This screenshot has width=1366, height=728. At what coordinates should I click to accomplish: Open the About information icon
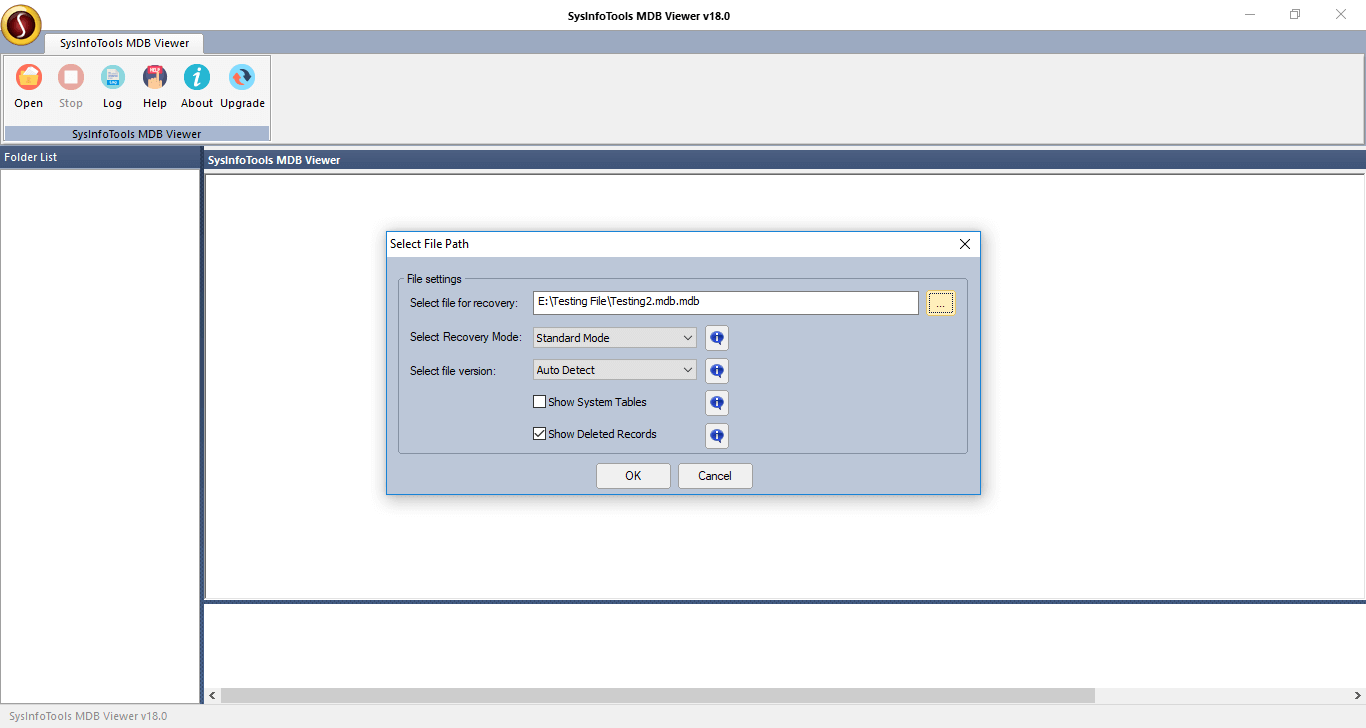point(196,85)
